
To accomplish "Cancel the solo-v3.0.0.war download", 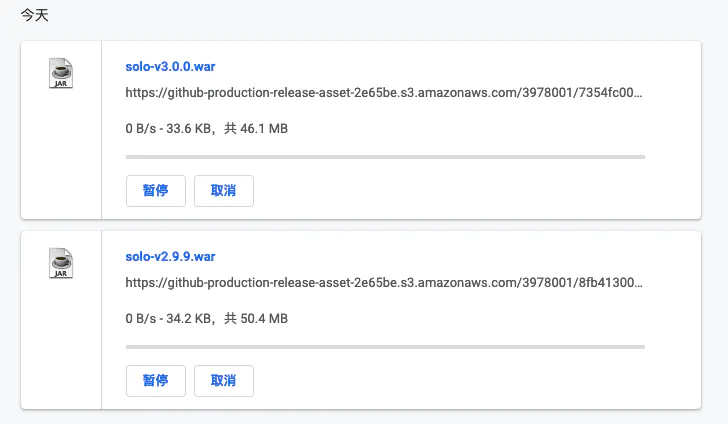I will (x=223, y=191).
